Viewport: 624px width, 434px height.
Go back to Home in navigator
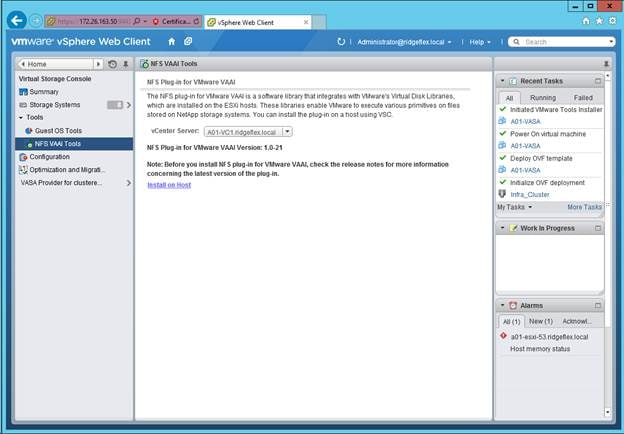tap(55, 64)
